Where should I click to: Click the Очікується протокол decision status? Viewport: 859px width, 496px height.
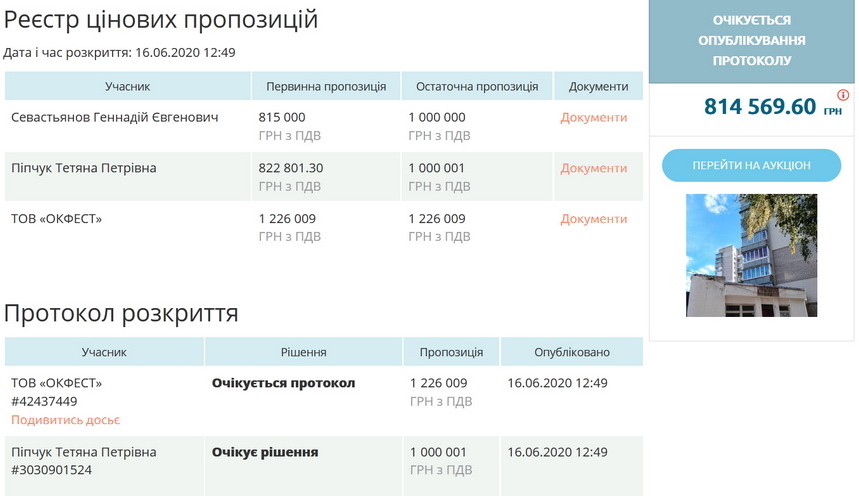pos(283,383)
